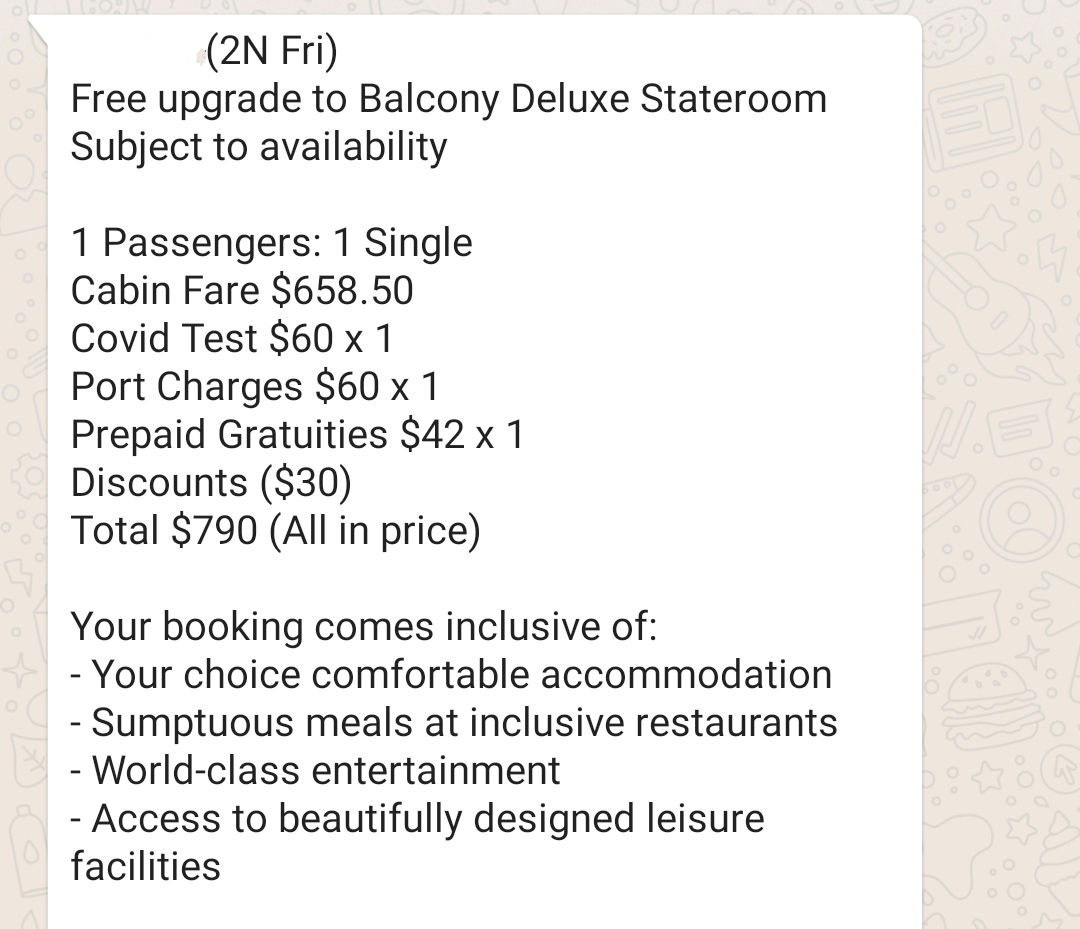
Task: Tap the "Subject to availability" line
Action: tap(259, 147)
